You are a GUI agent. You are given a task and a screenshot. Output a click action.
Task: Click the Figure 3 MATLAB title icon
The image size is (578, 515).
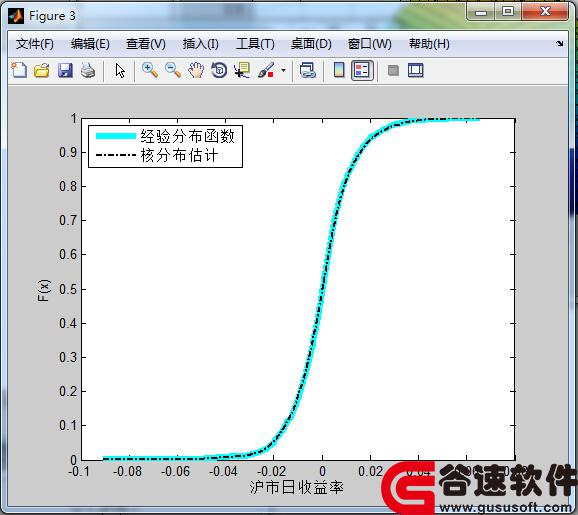pyautogui.click(x=16, y=16)
